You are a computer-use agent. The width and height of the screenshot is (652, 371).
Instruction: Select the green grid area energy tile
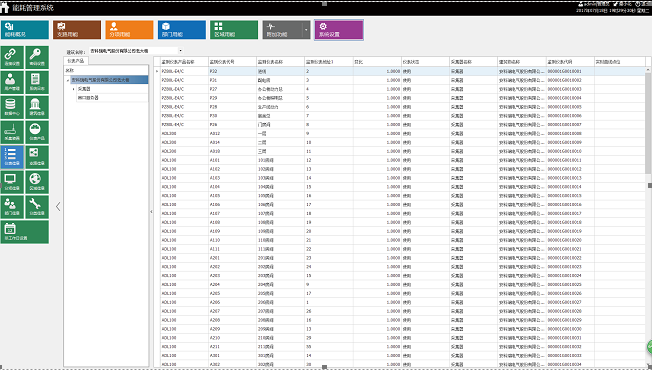click(234, 30)
